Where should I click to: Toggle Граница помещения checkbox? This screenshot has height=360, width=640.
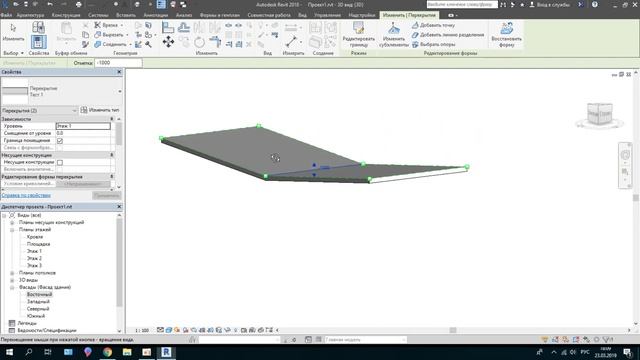[x=60, y=140]
